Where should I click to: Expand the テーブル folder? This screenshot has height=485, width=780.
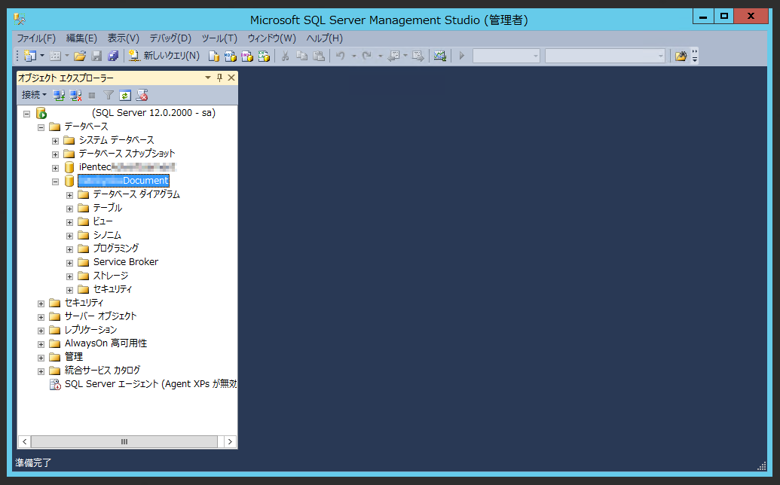tap(70, 209)
